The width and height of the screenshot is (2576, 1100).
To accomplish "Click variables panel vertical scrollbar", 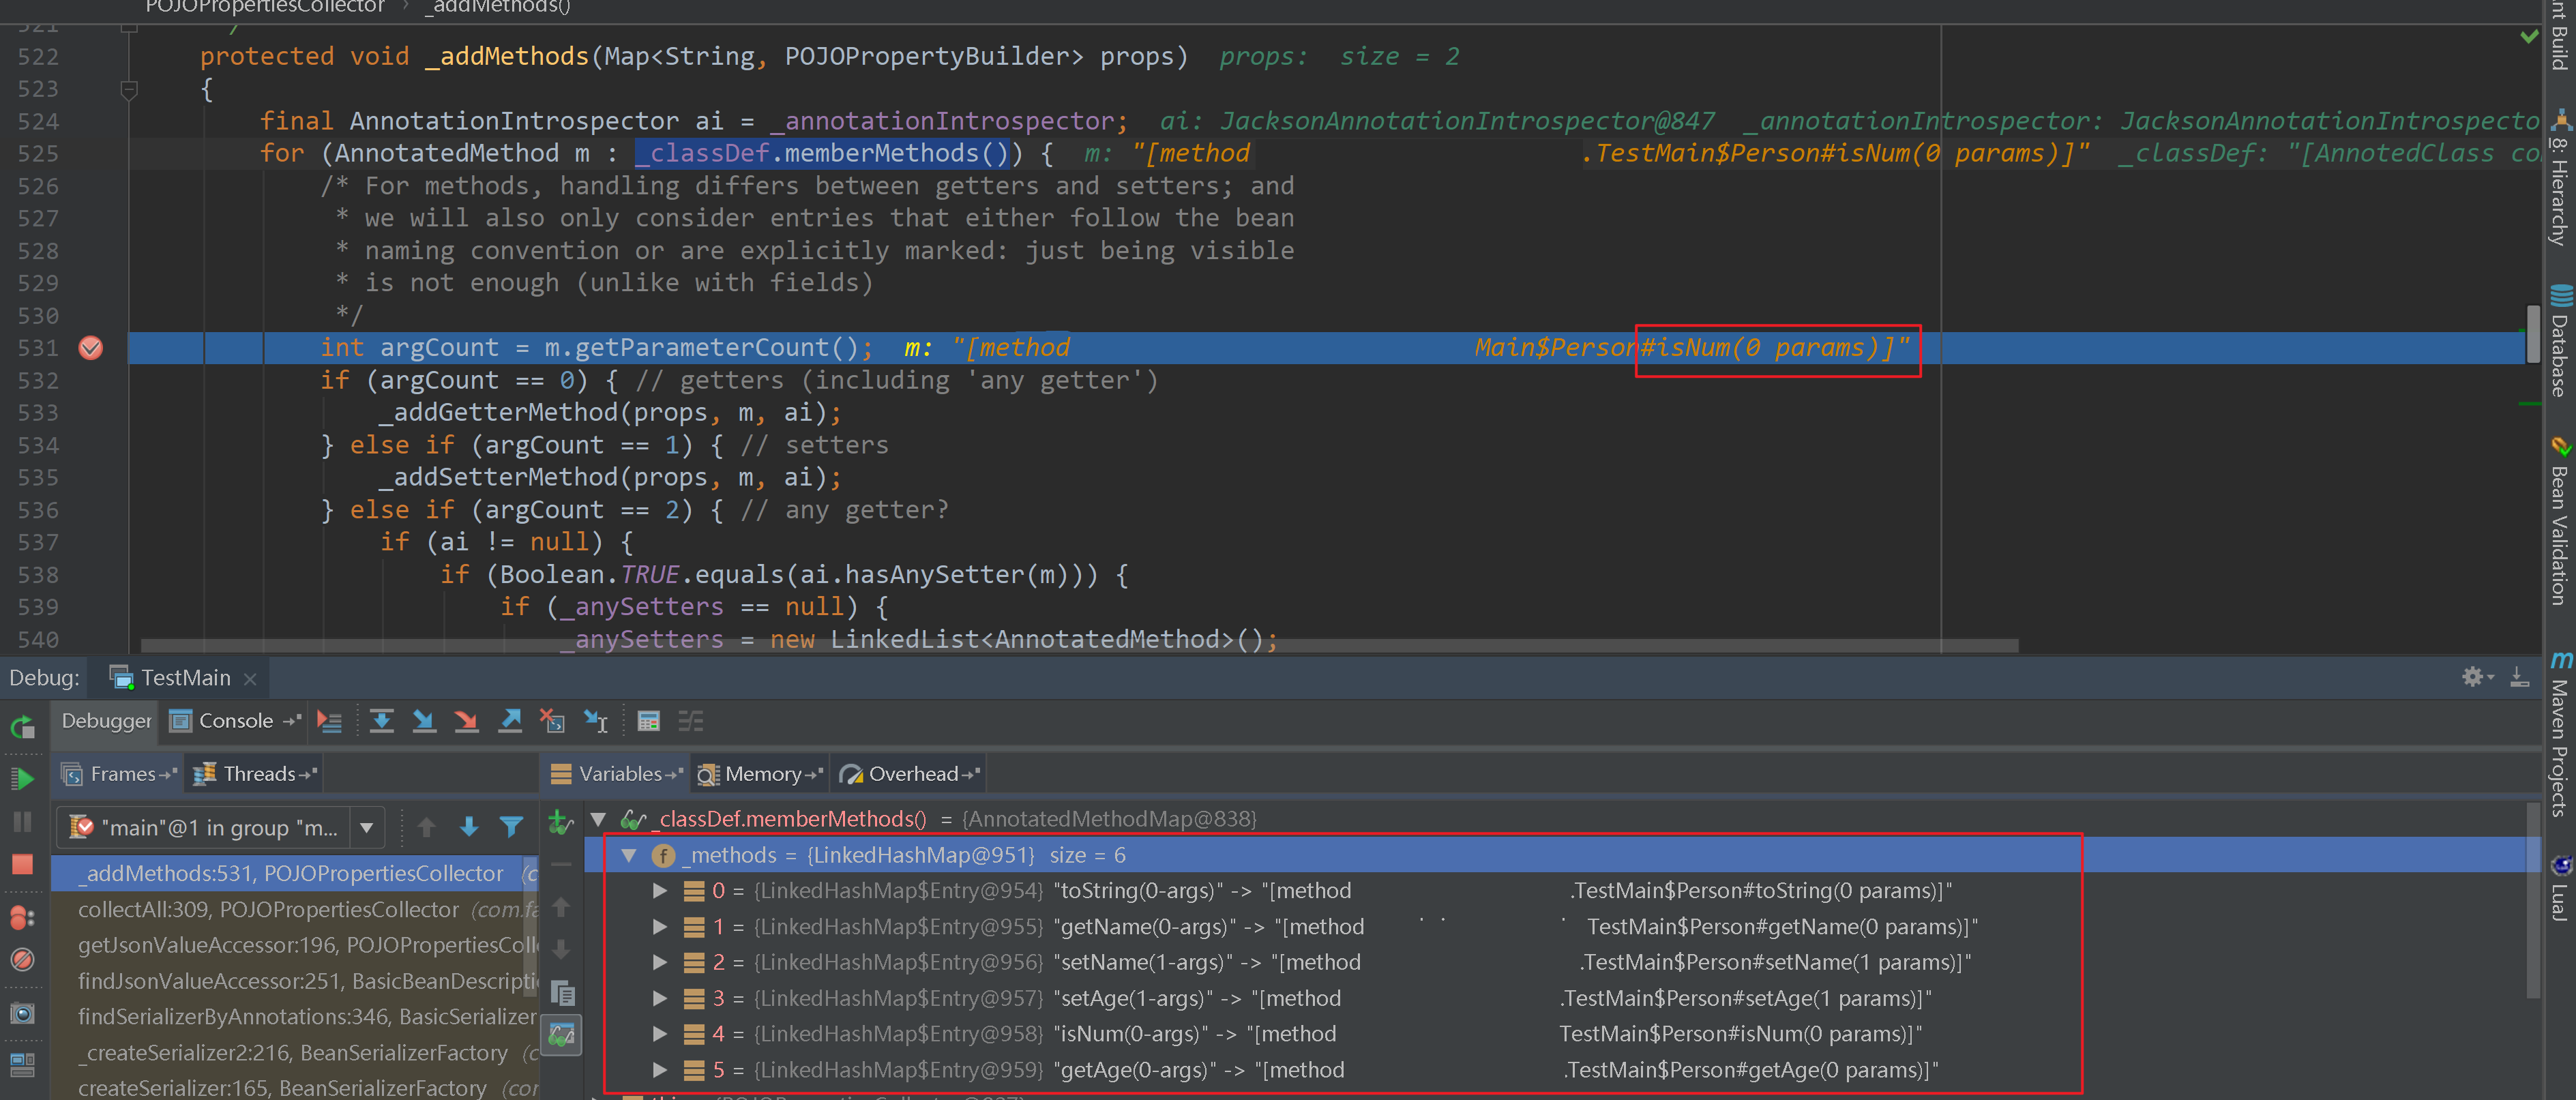I will point(2532,900).
